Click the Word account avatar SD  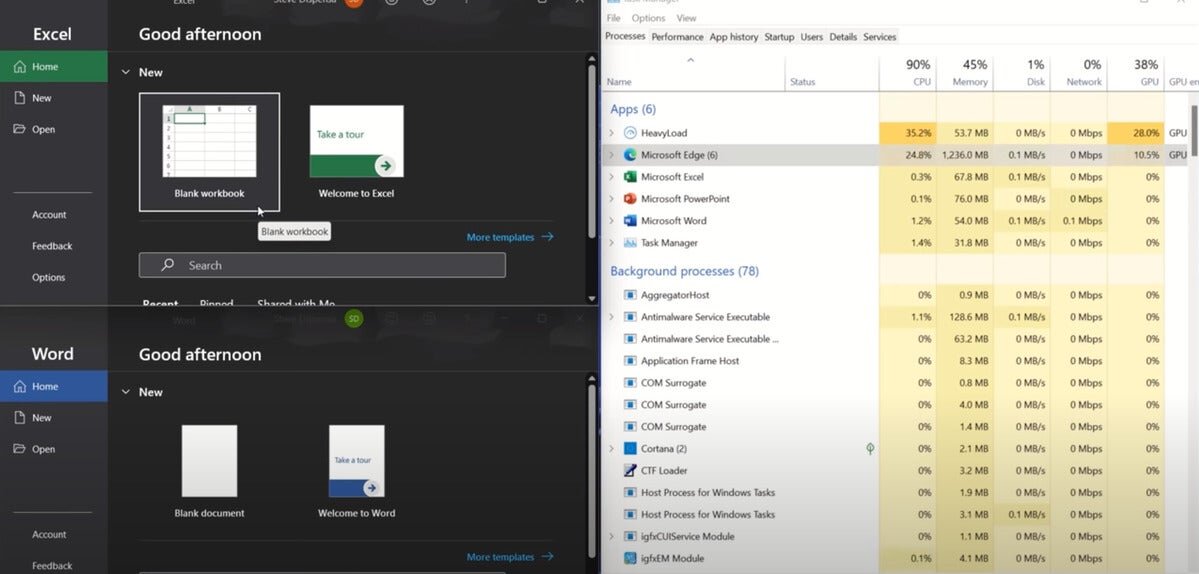353,319
